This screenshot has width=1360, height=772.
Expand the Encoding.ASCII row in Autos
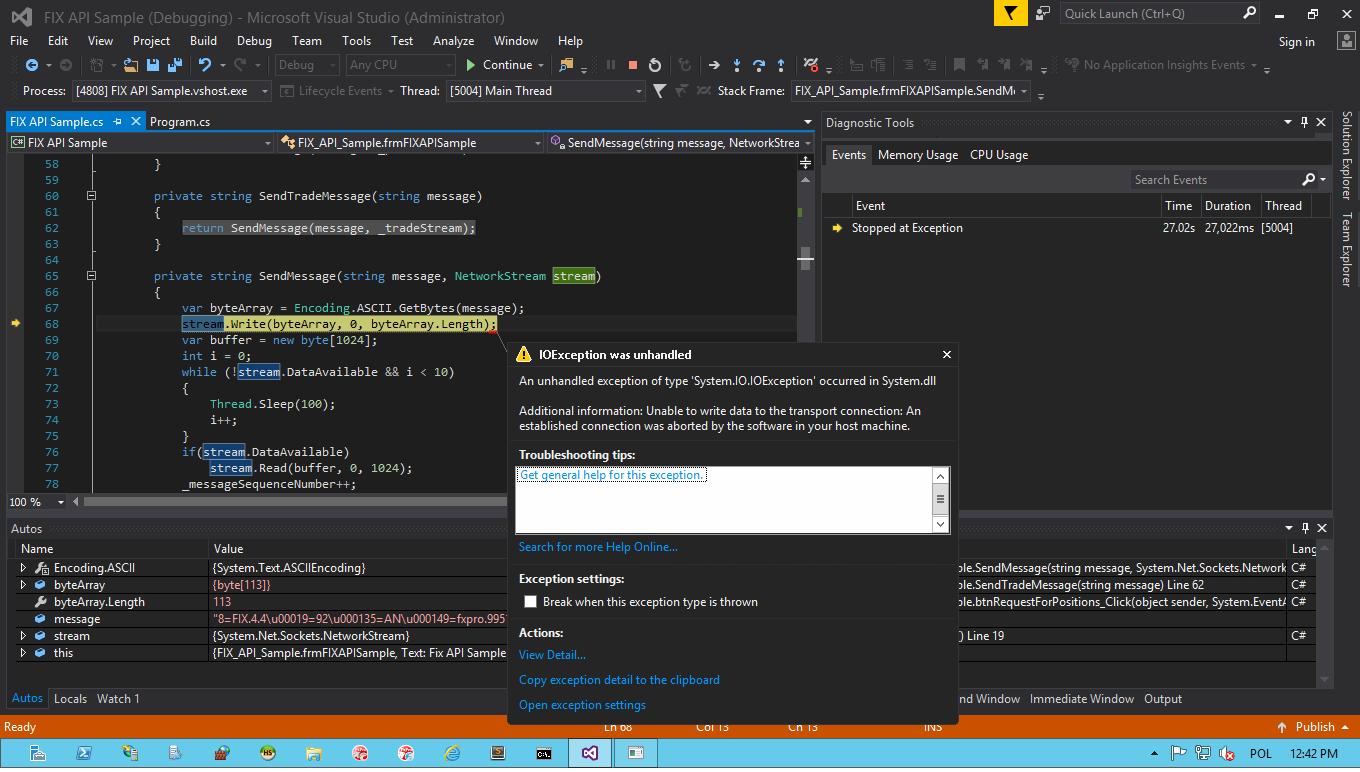click(x=23, y=568)
